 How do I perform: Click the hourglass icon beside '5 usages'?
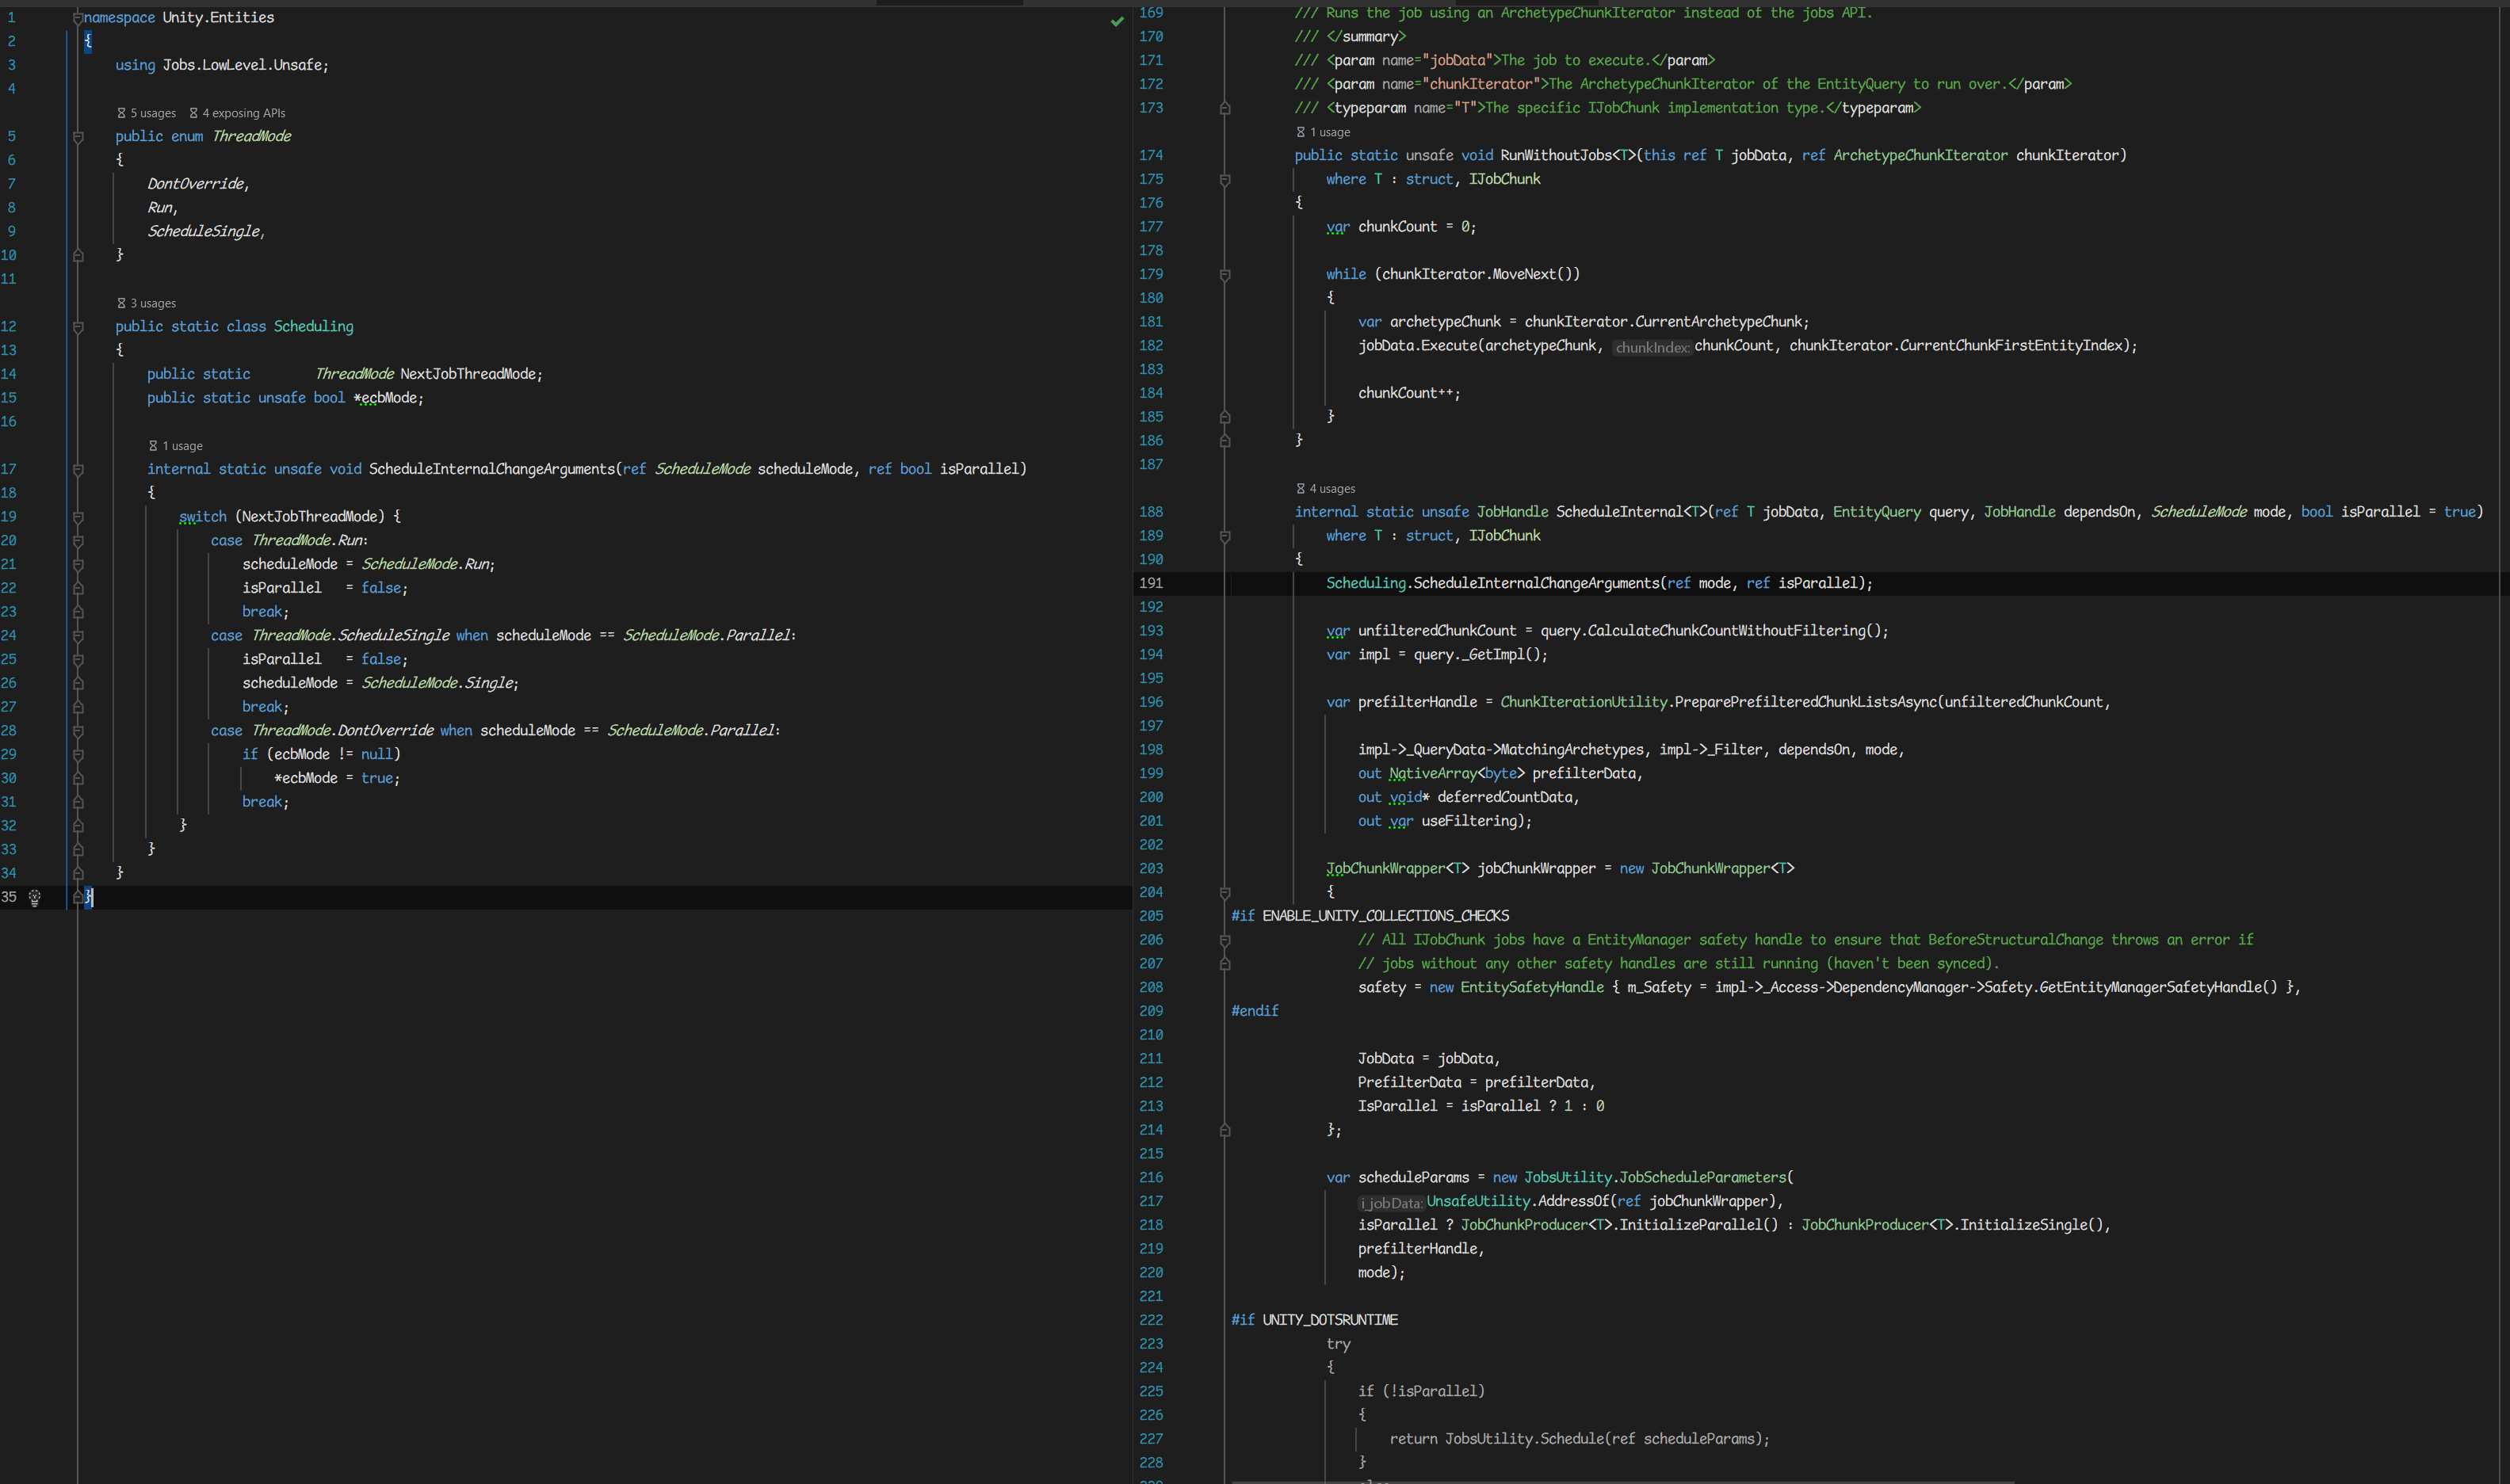[x=122, y=113]
